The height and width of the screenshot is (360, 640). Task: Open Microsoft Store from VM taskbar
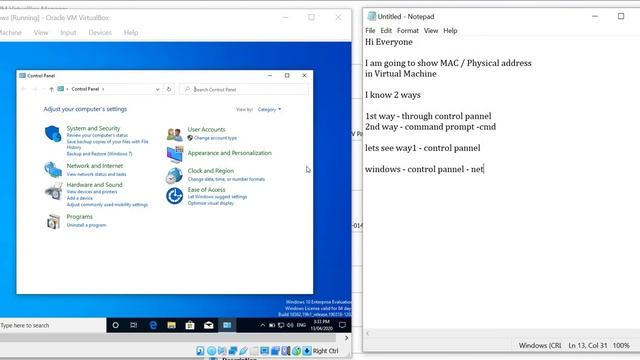pos(190,325)
